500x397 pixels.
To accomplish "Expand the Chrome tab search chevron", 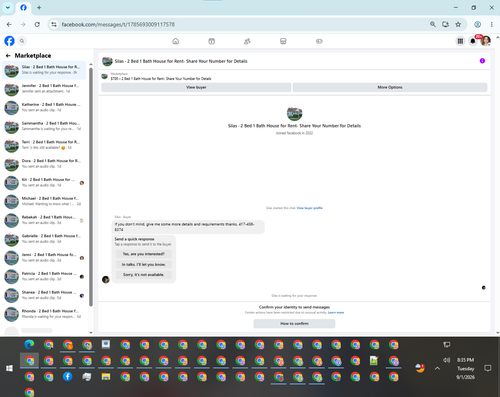I will (8, 7).
